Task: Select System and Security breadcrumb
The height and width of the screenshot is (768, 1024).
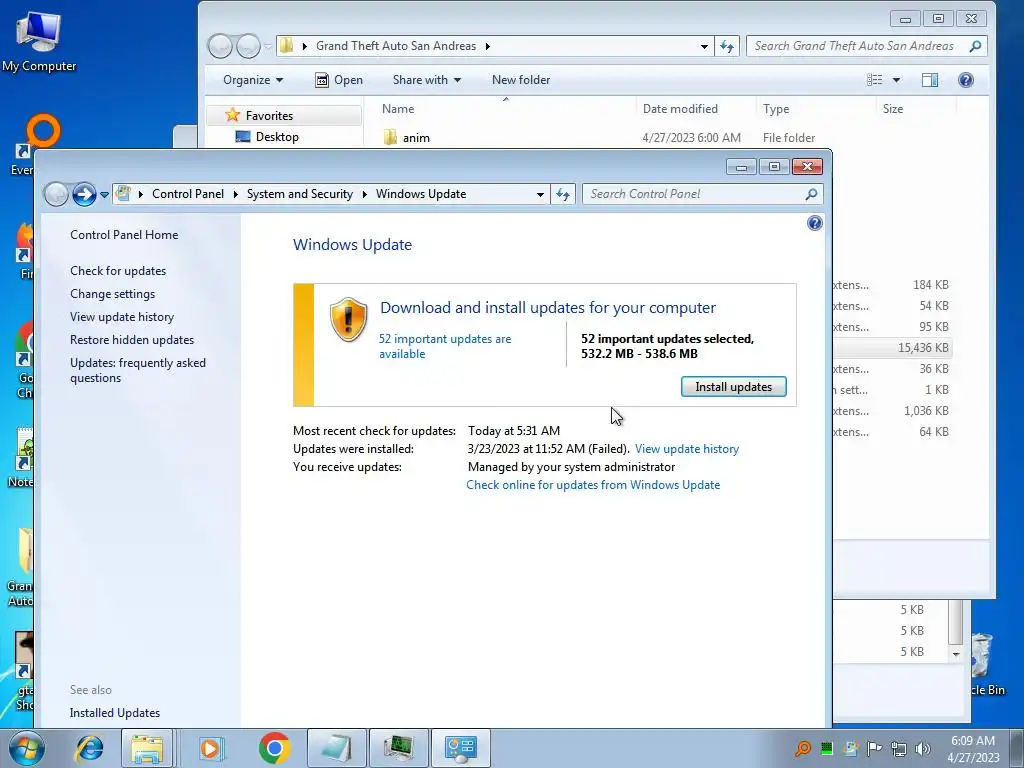Action: pos(300,194)
